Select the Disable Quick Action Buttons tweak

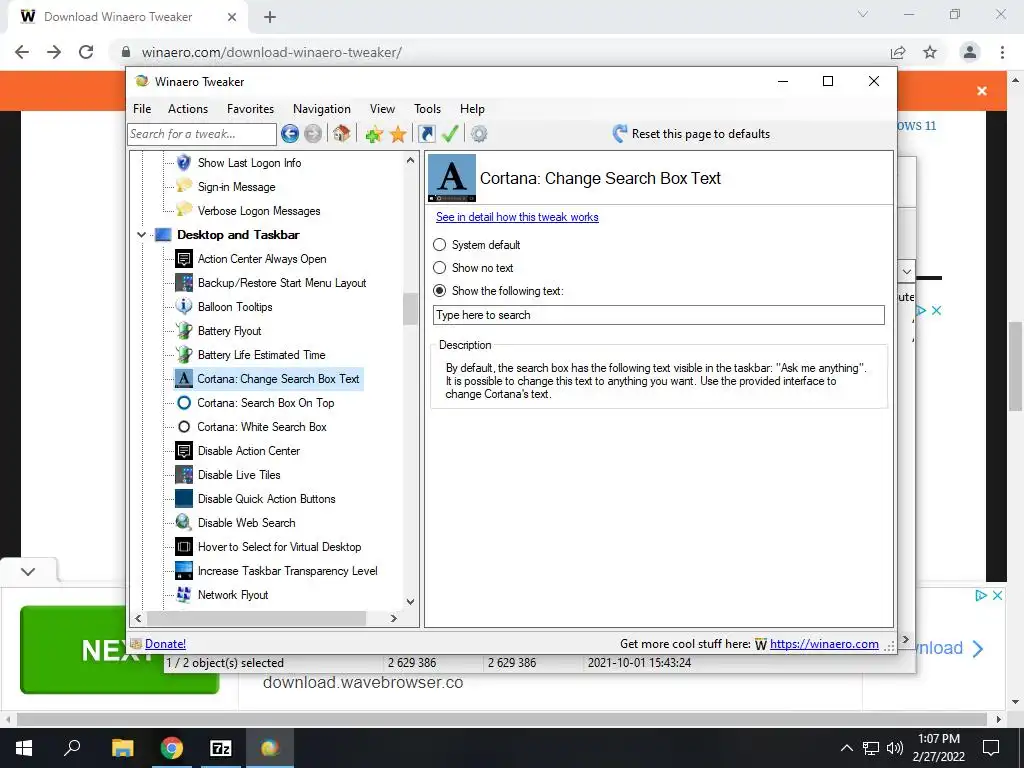point(266,499)
